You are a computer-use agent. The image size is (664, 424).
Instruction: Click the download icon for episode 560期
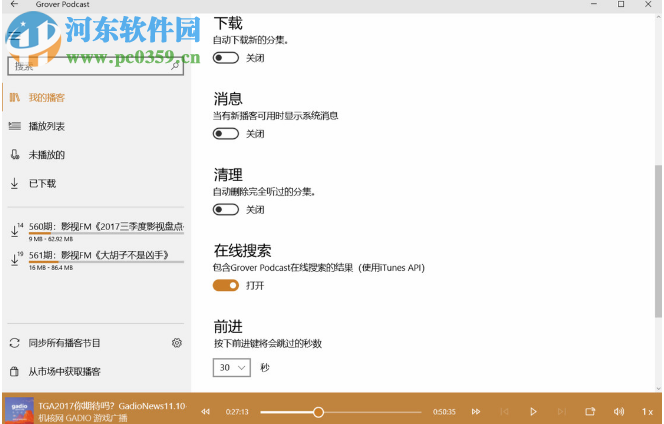pyautogui.click(x=14, y=231)
